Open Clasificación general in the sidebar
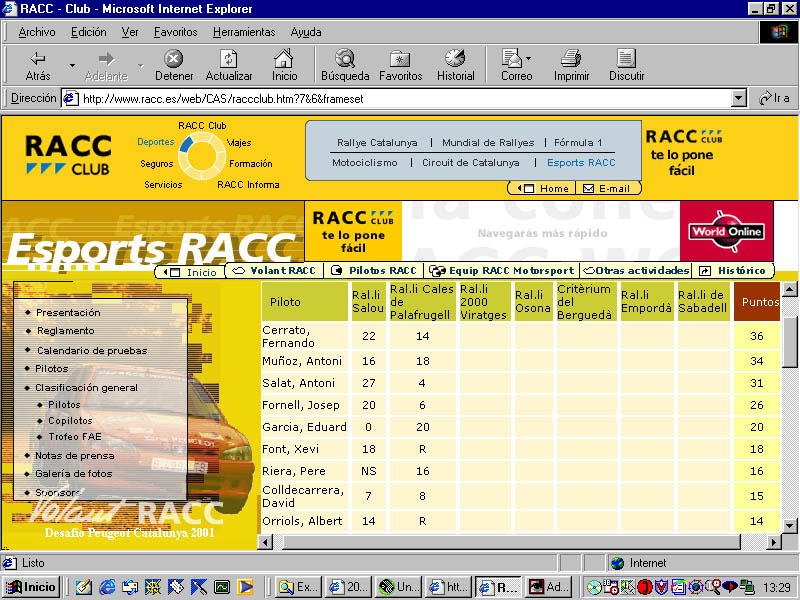This screenshot has height=600, width=800. click(x=86, y=388)
